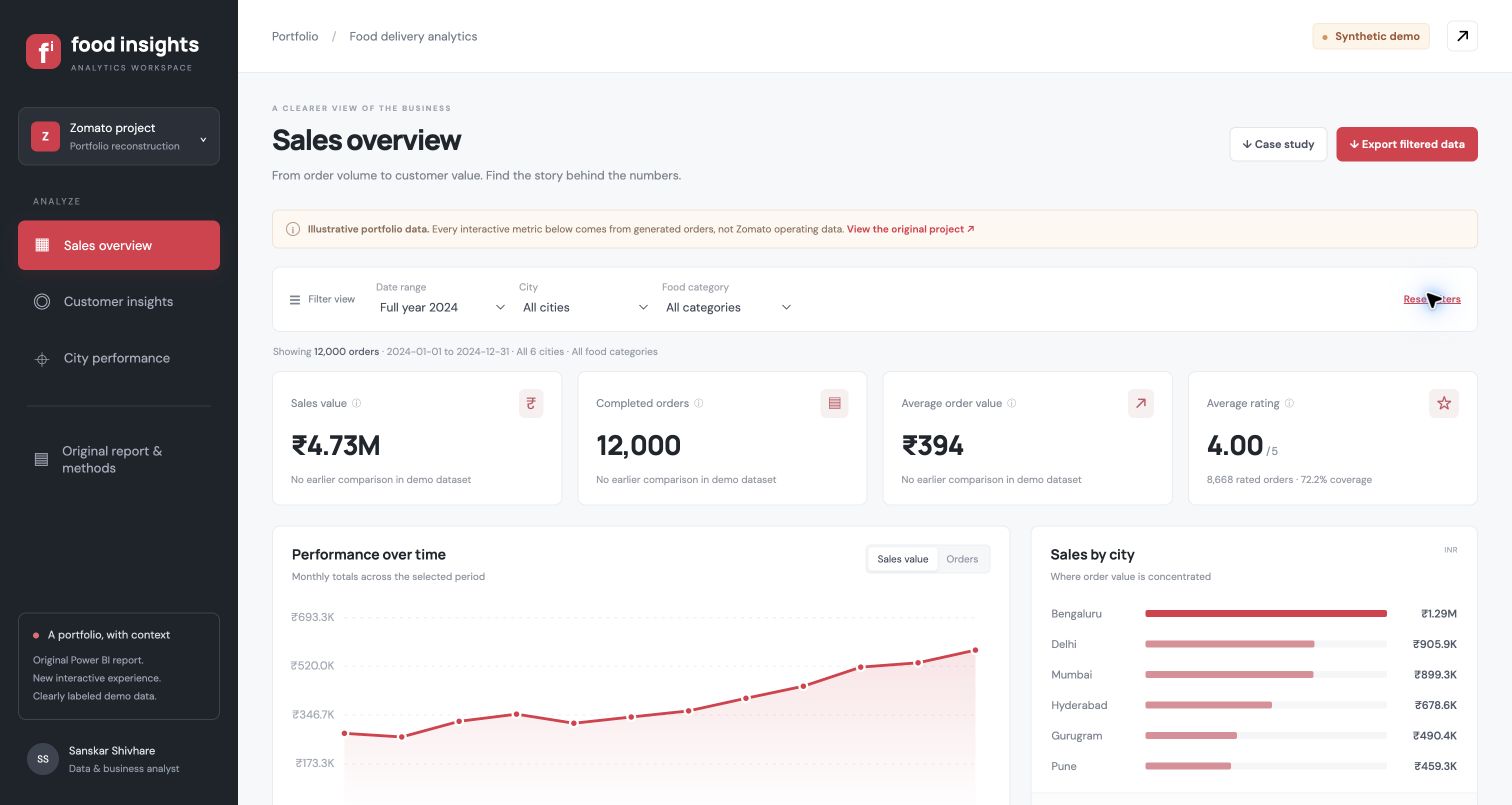Click the Completed orders info icon
Viewport: 1512px width, 805px height.
(x=698, y=403)
